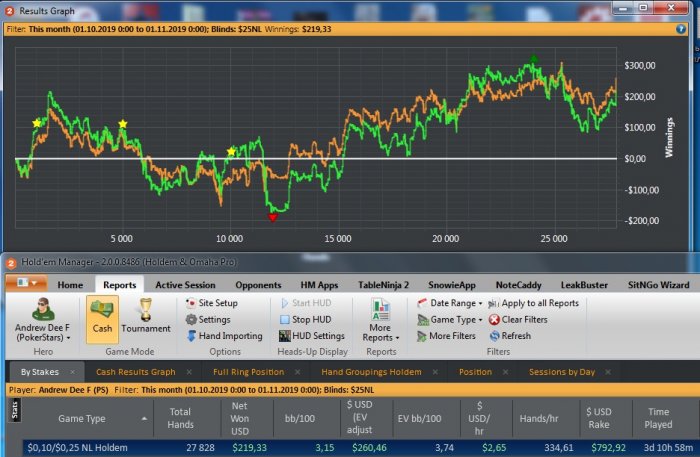Open TableNinja 2 tab
Screen dimensions: 700x457
(383, 285)
